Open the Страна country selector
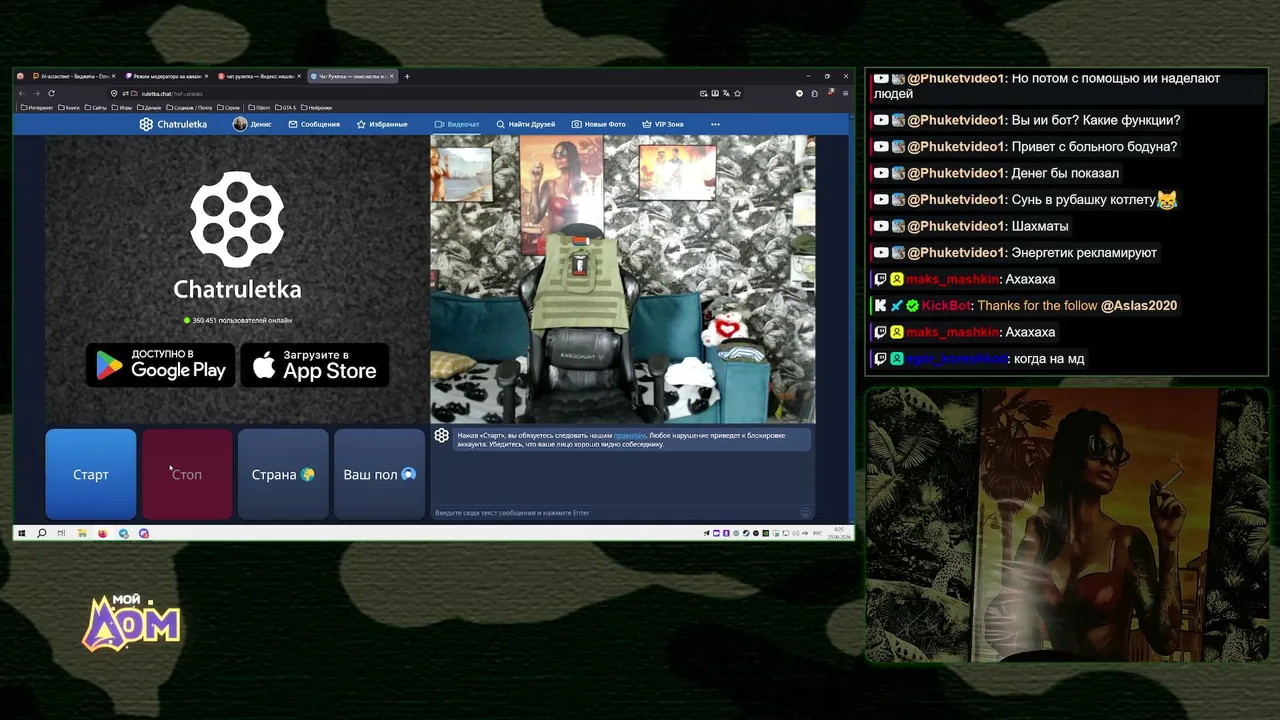 pyautogui.click(x=283, y=474)
